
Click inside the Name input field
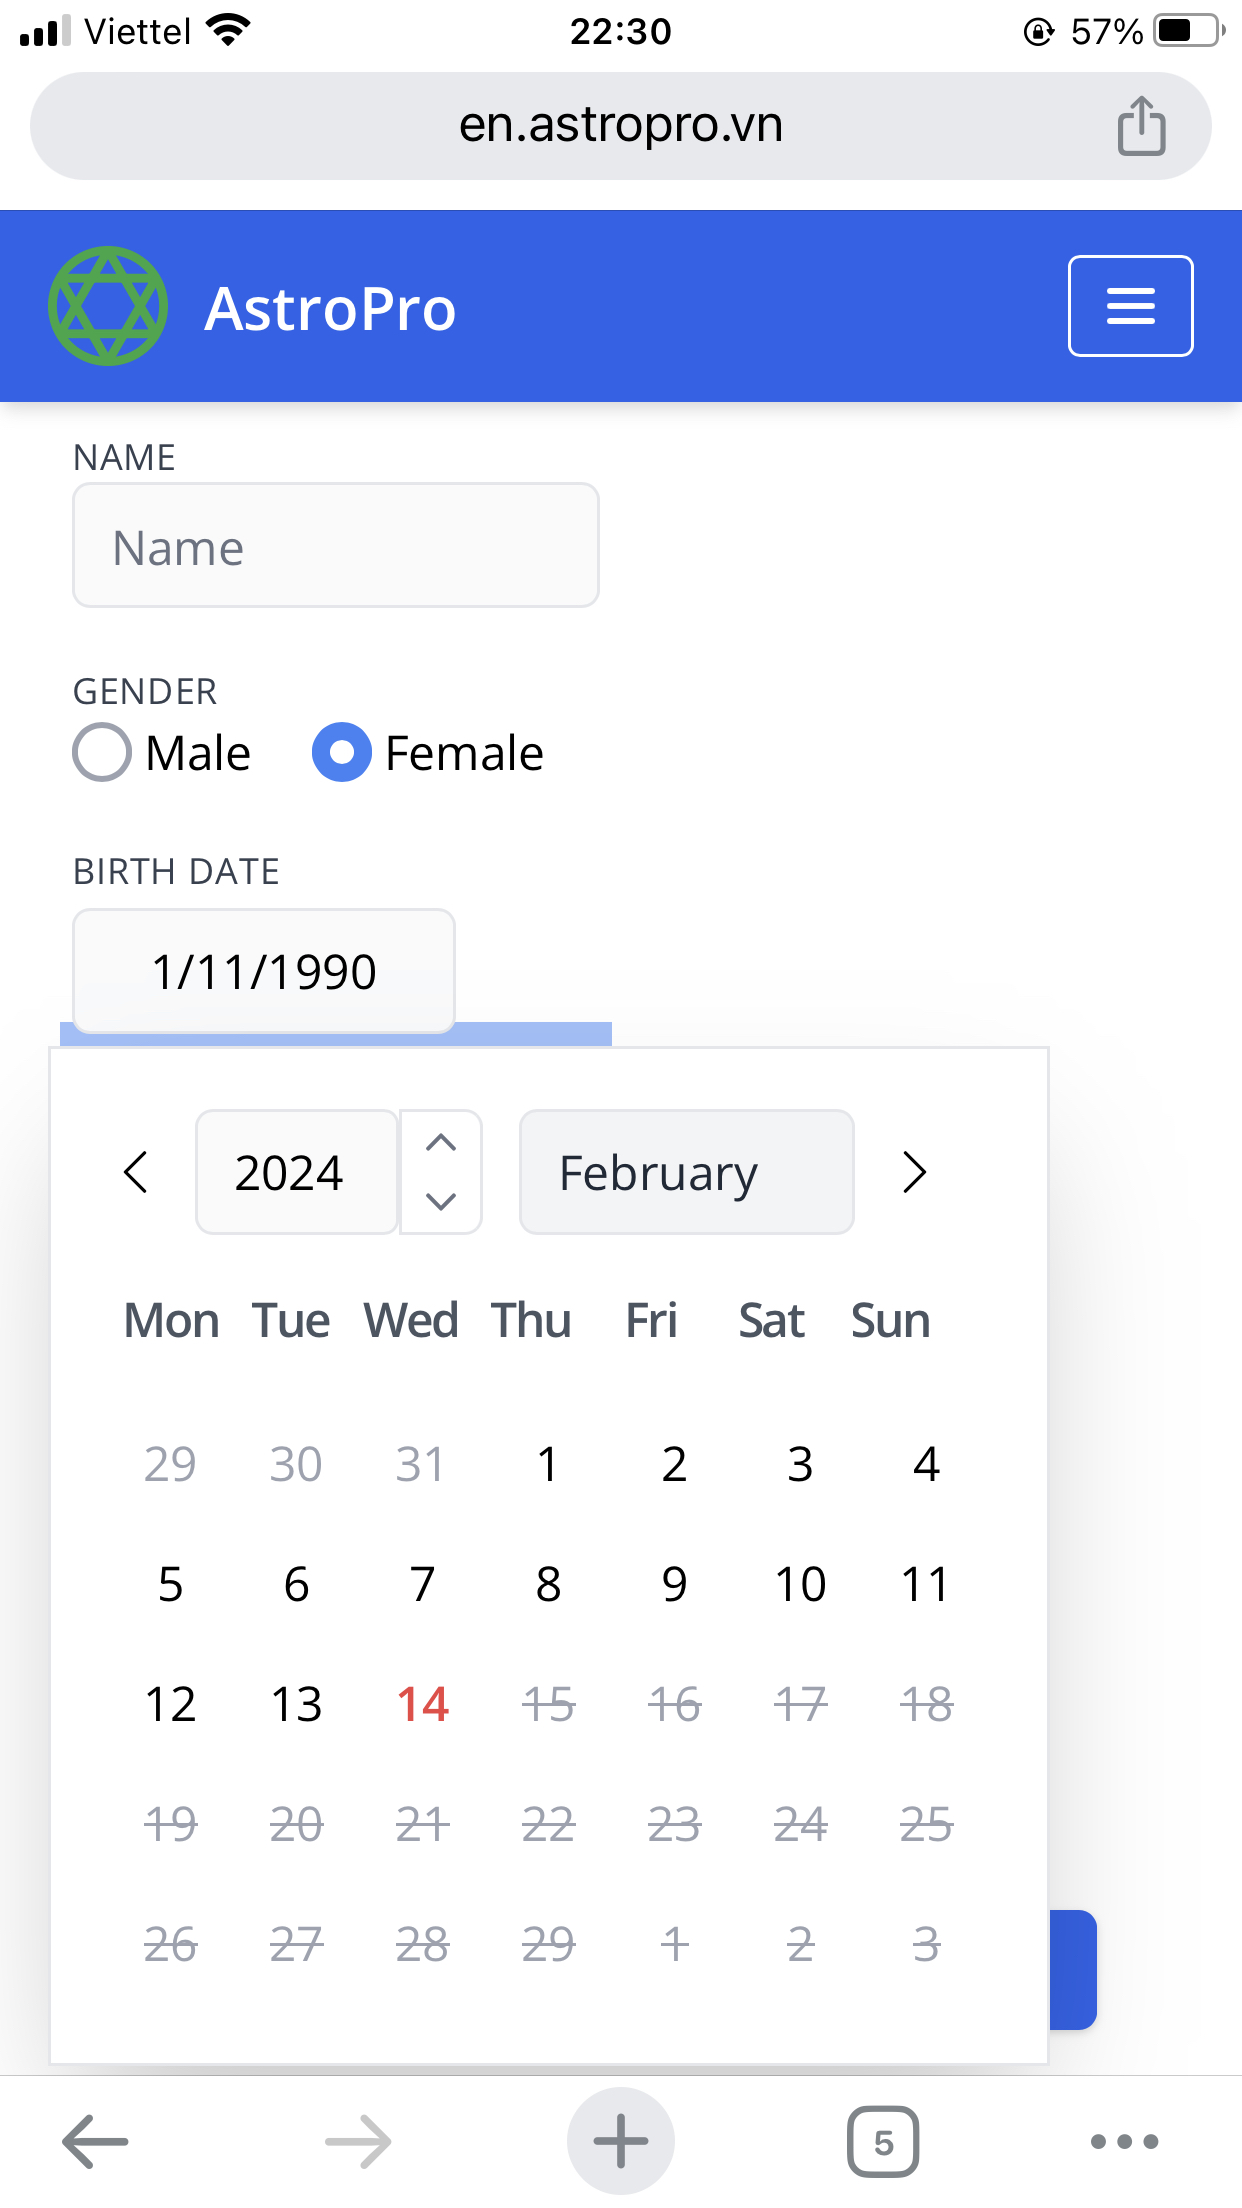(334, 545)
